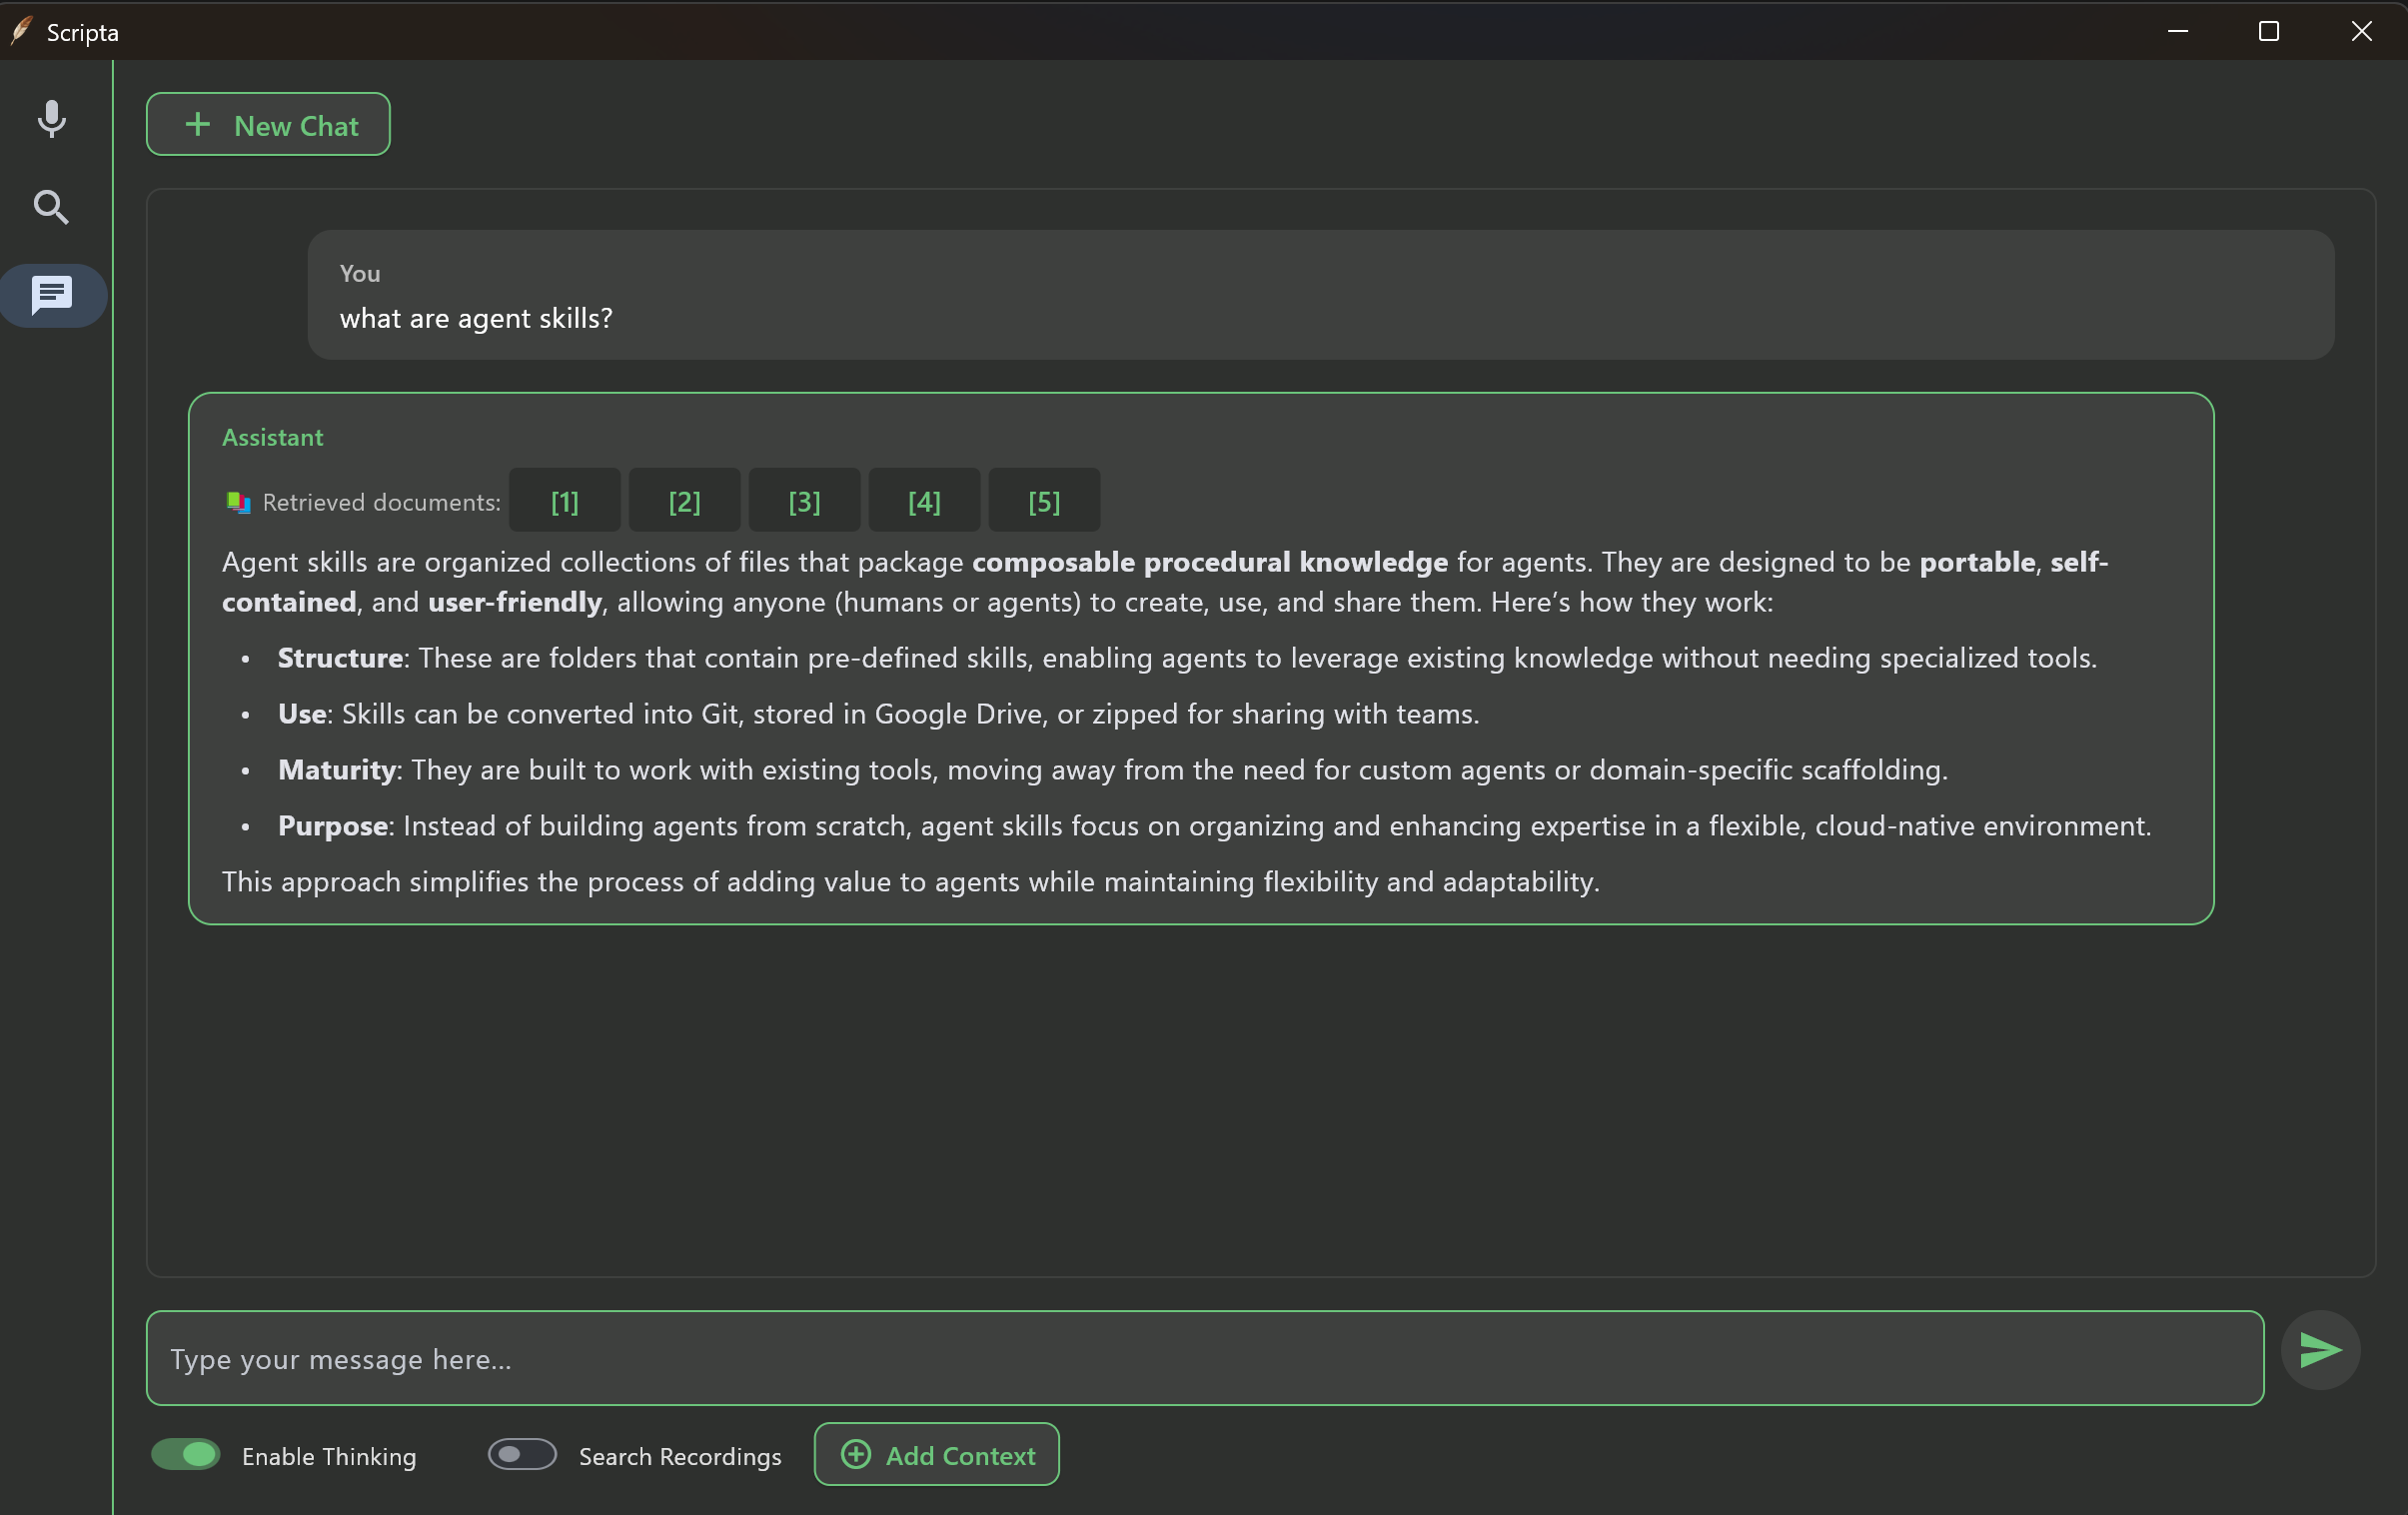This screenshot has width=2408, height=1515.
Task: Open the microphone recording page
Action: tap(51, 119)
